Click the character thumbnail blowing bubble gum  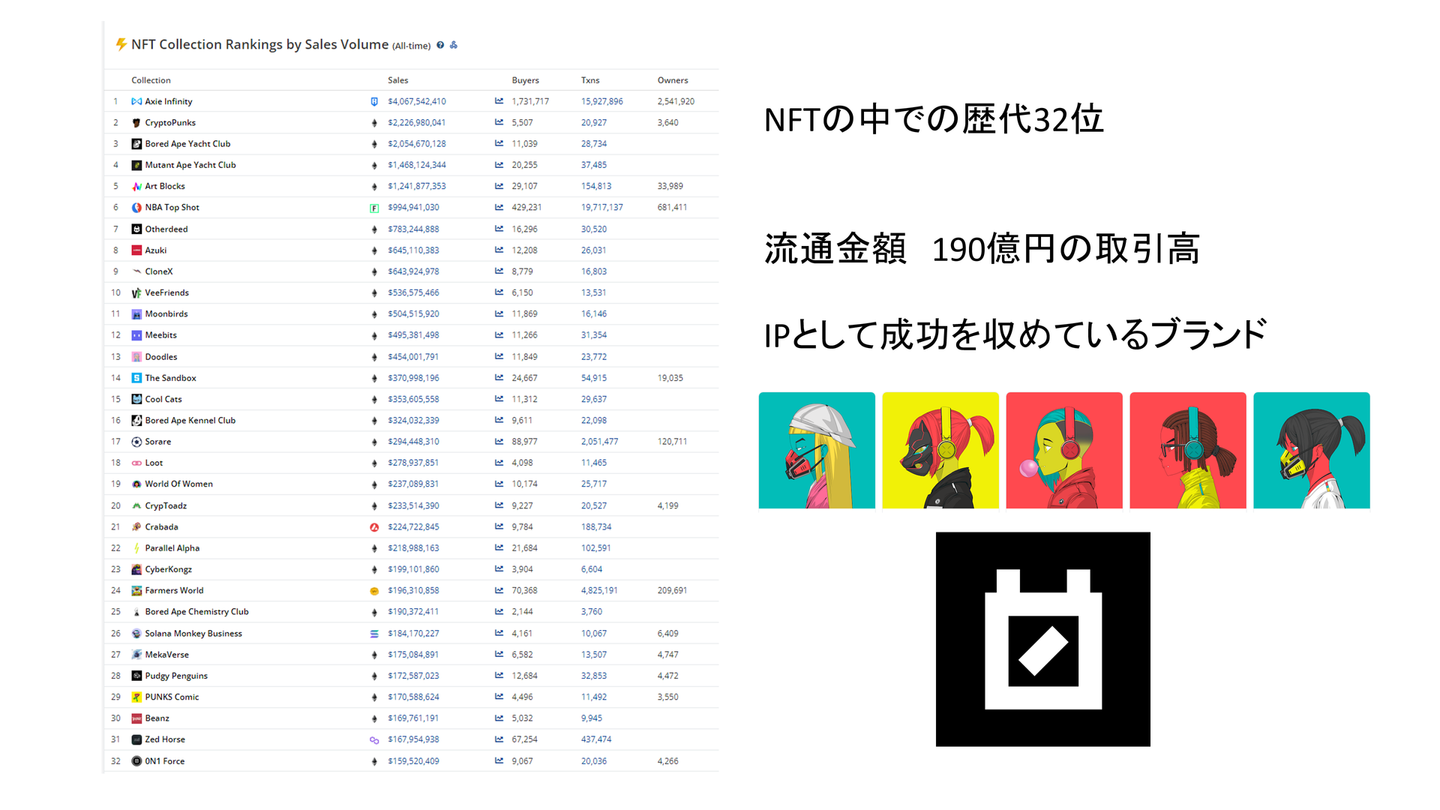pyautogui.click(x=1064, y=450)
